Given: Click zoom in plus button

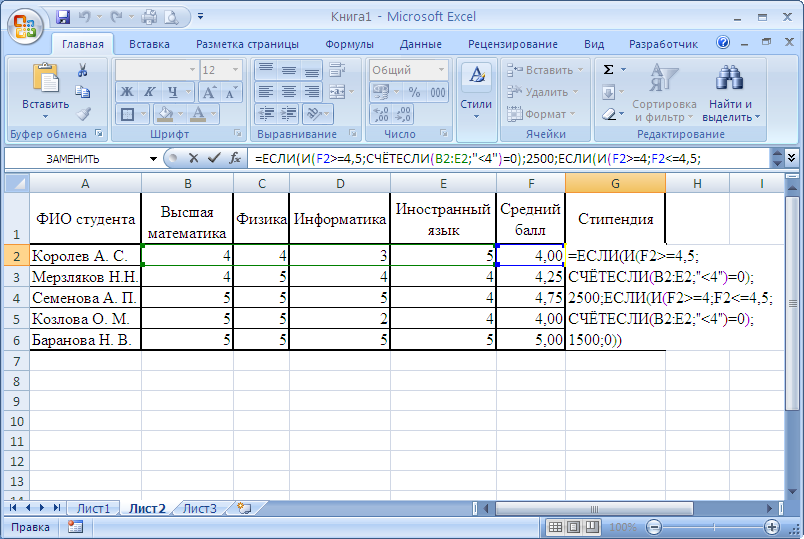Looking at the screenshot, I should tap(772, 527).
